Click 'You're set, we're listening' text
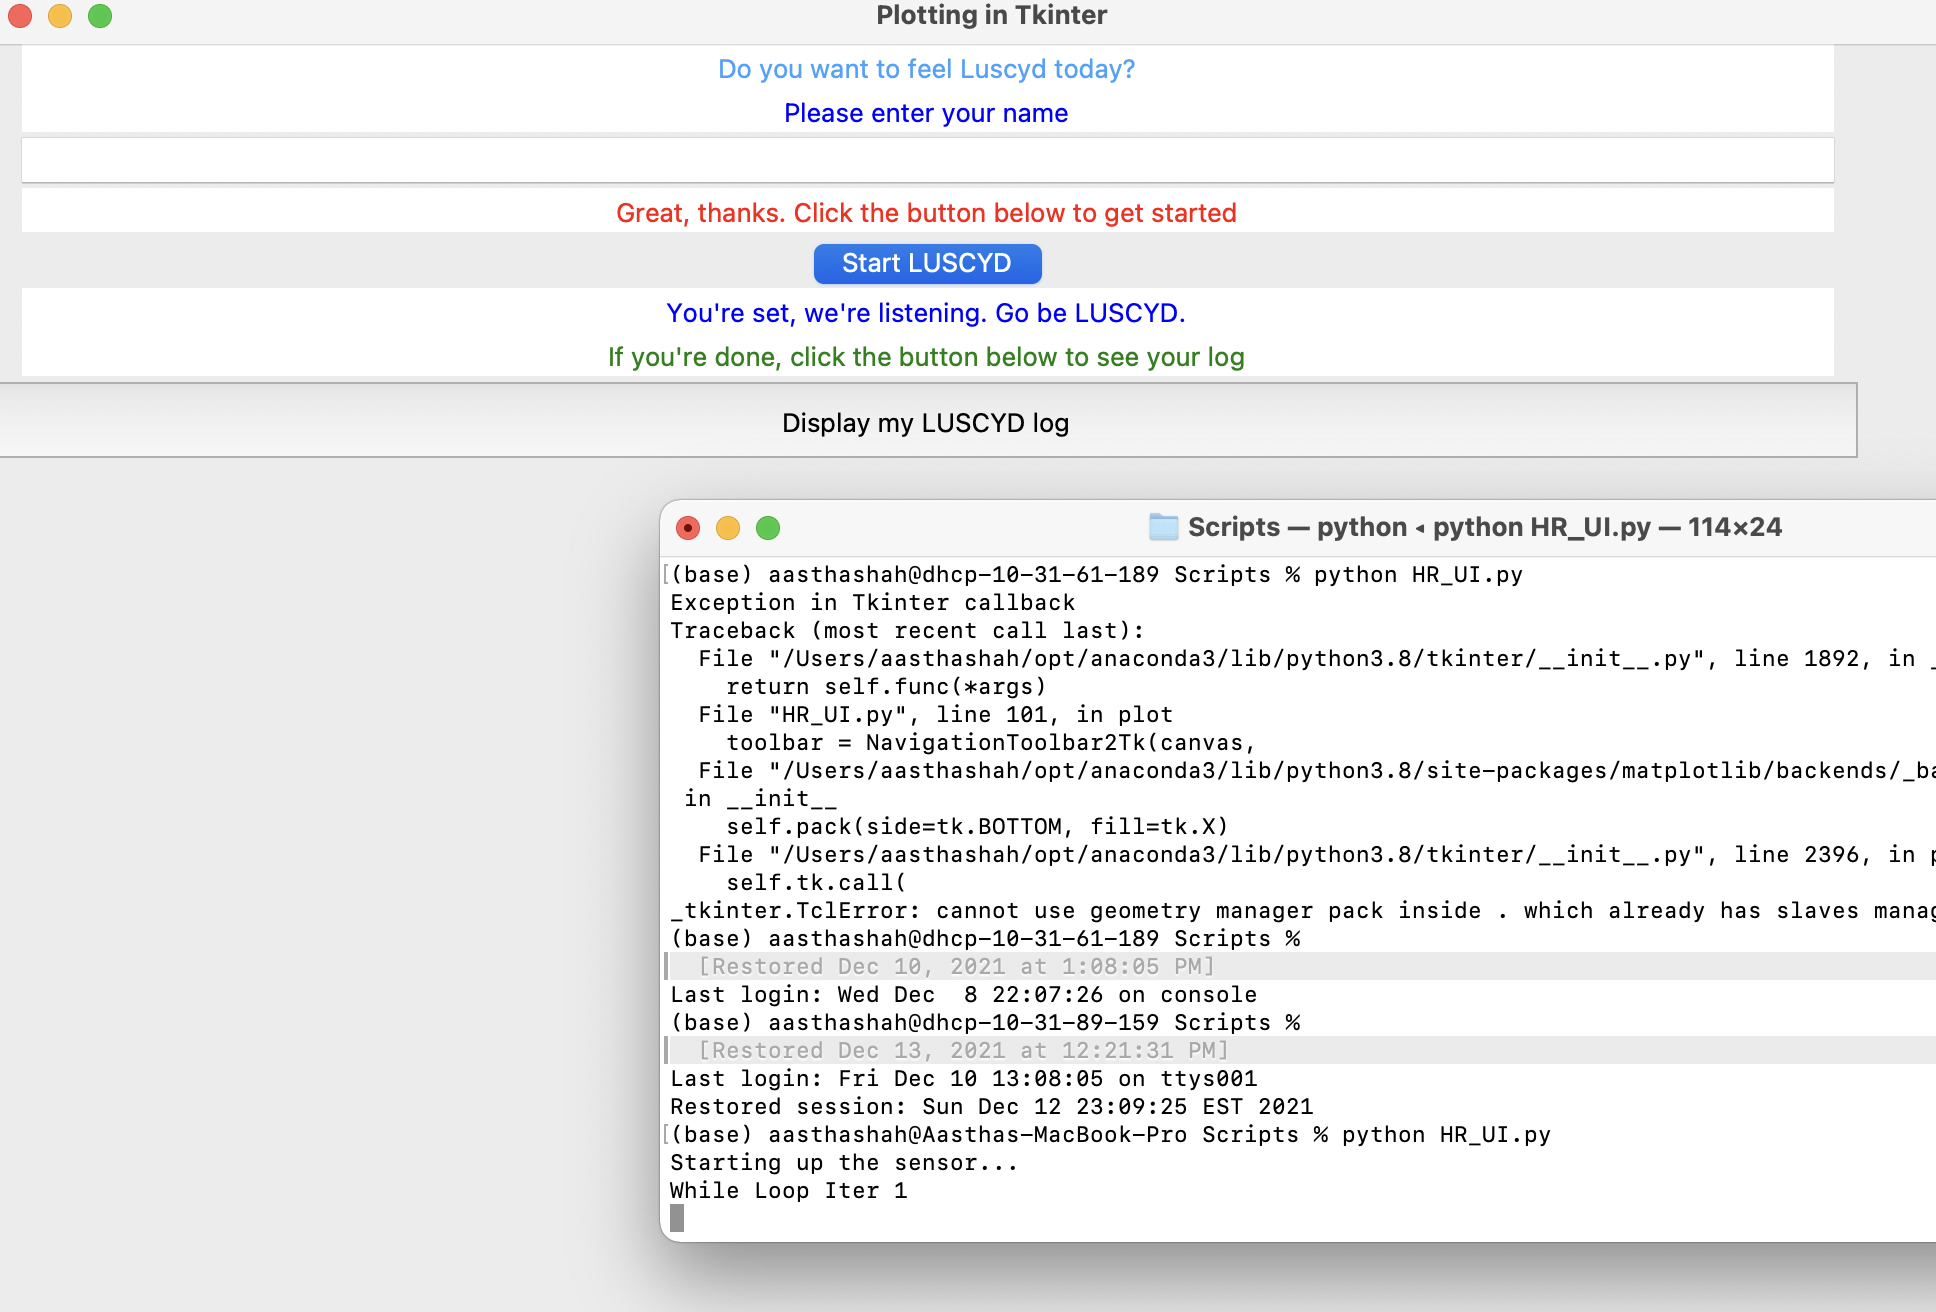The height and width of the screenshot is (1312, 1936). click(x=926, y=313)
